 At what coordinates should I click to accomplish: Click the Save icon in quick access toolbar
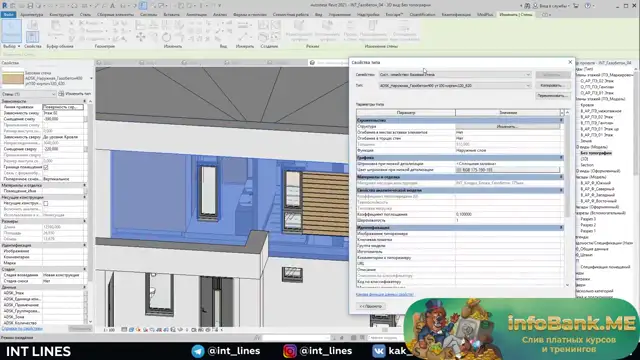click(30, 6)
